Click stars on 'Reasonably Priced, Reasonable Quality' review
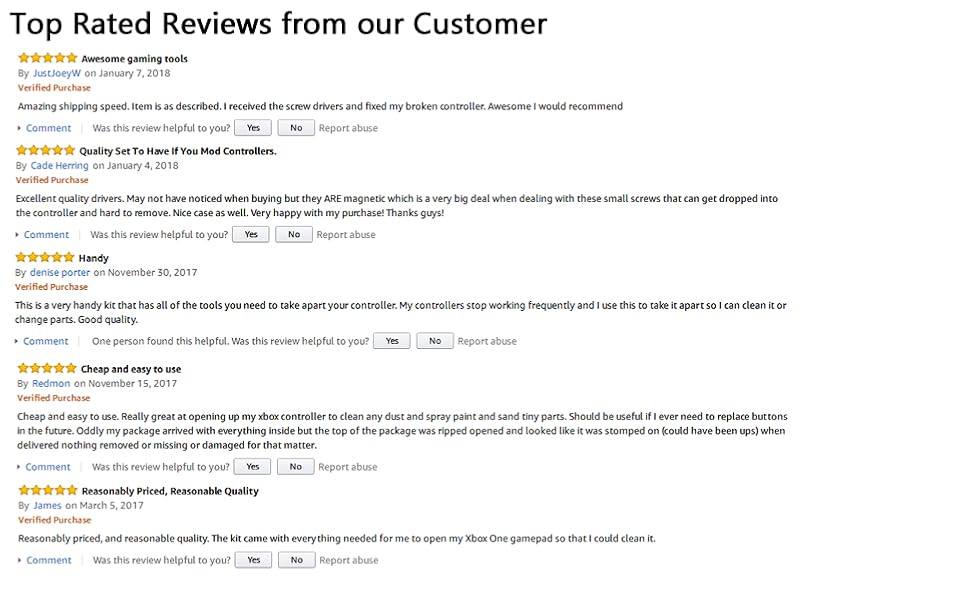Screen dimensions: 959x600 coord(47,490)
